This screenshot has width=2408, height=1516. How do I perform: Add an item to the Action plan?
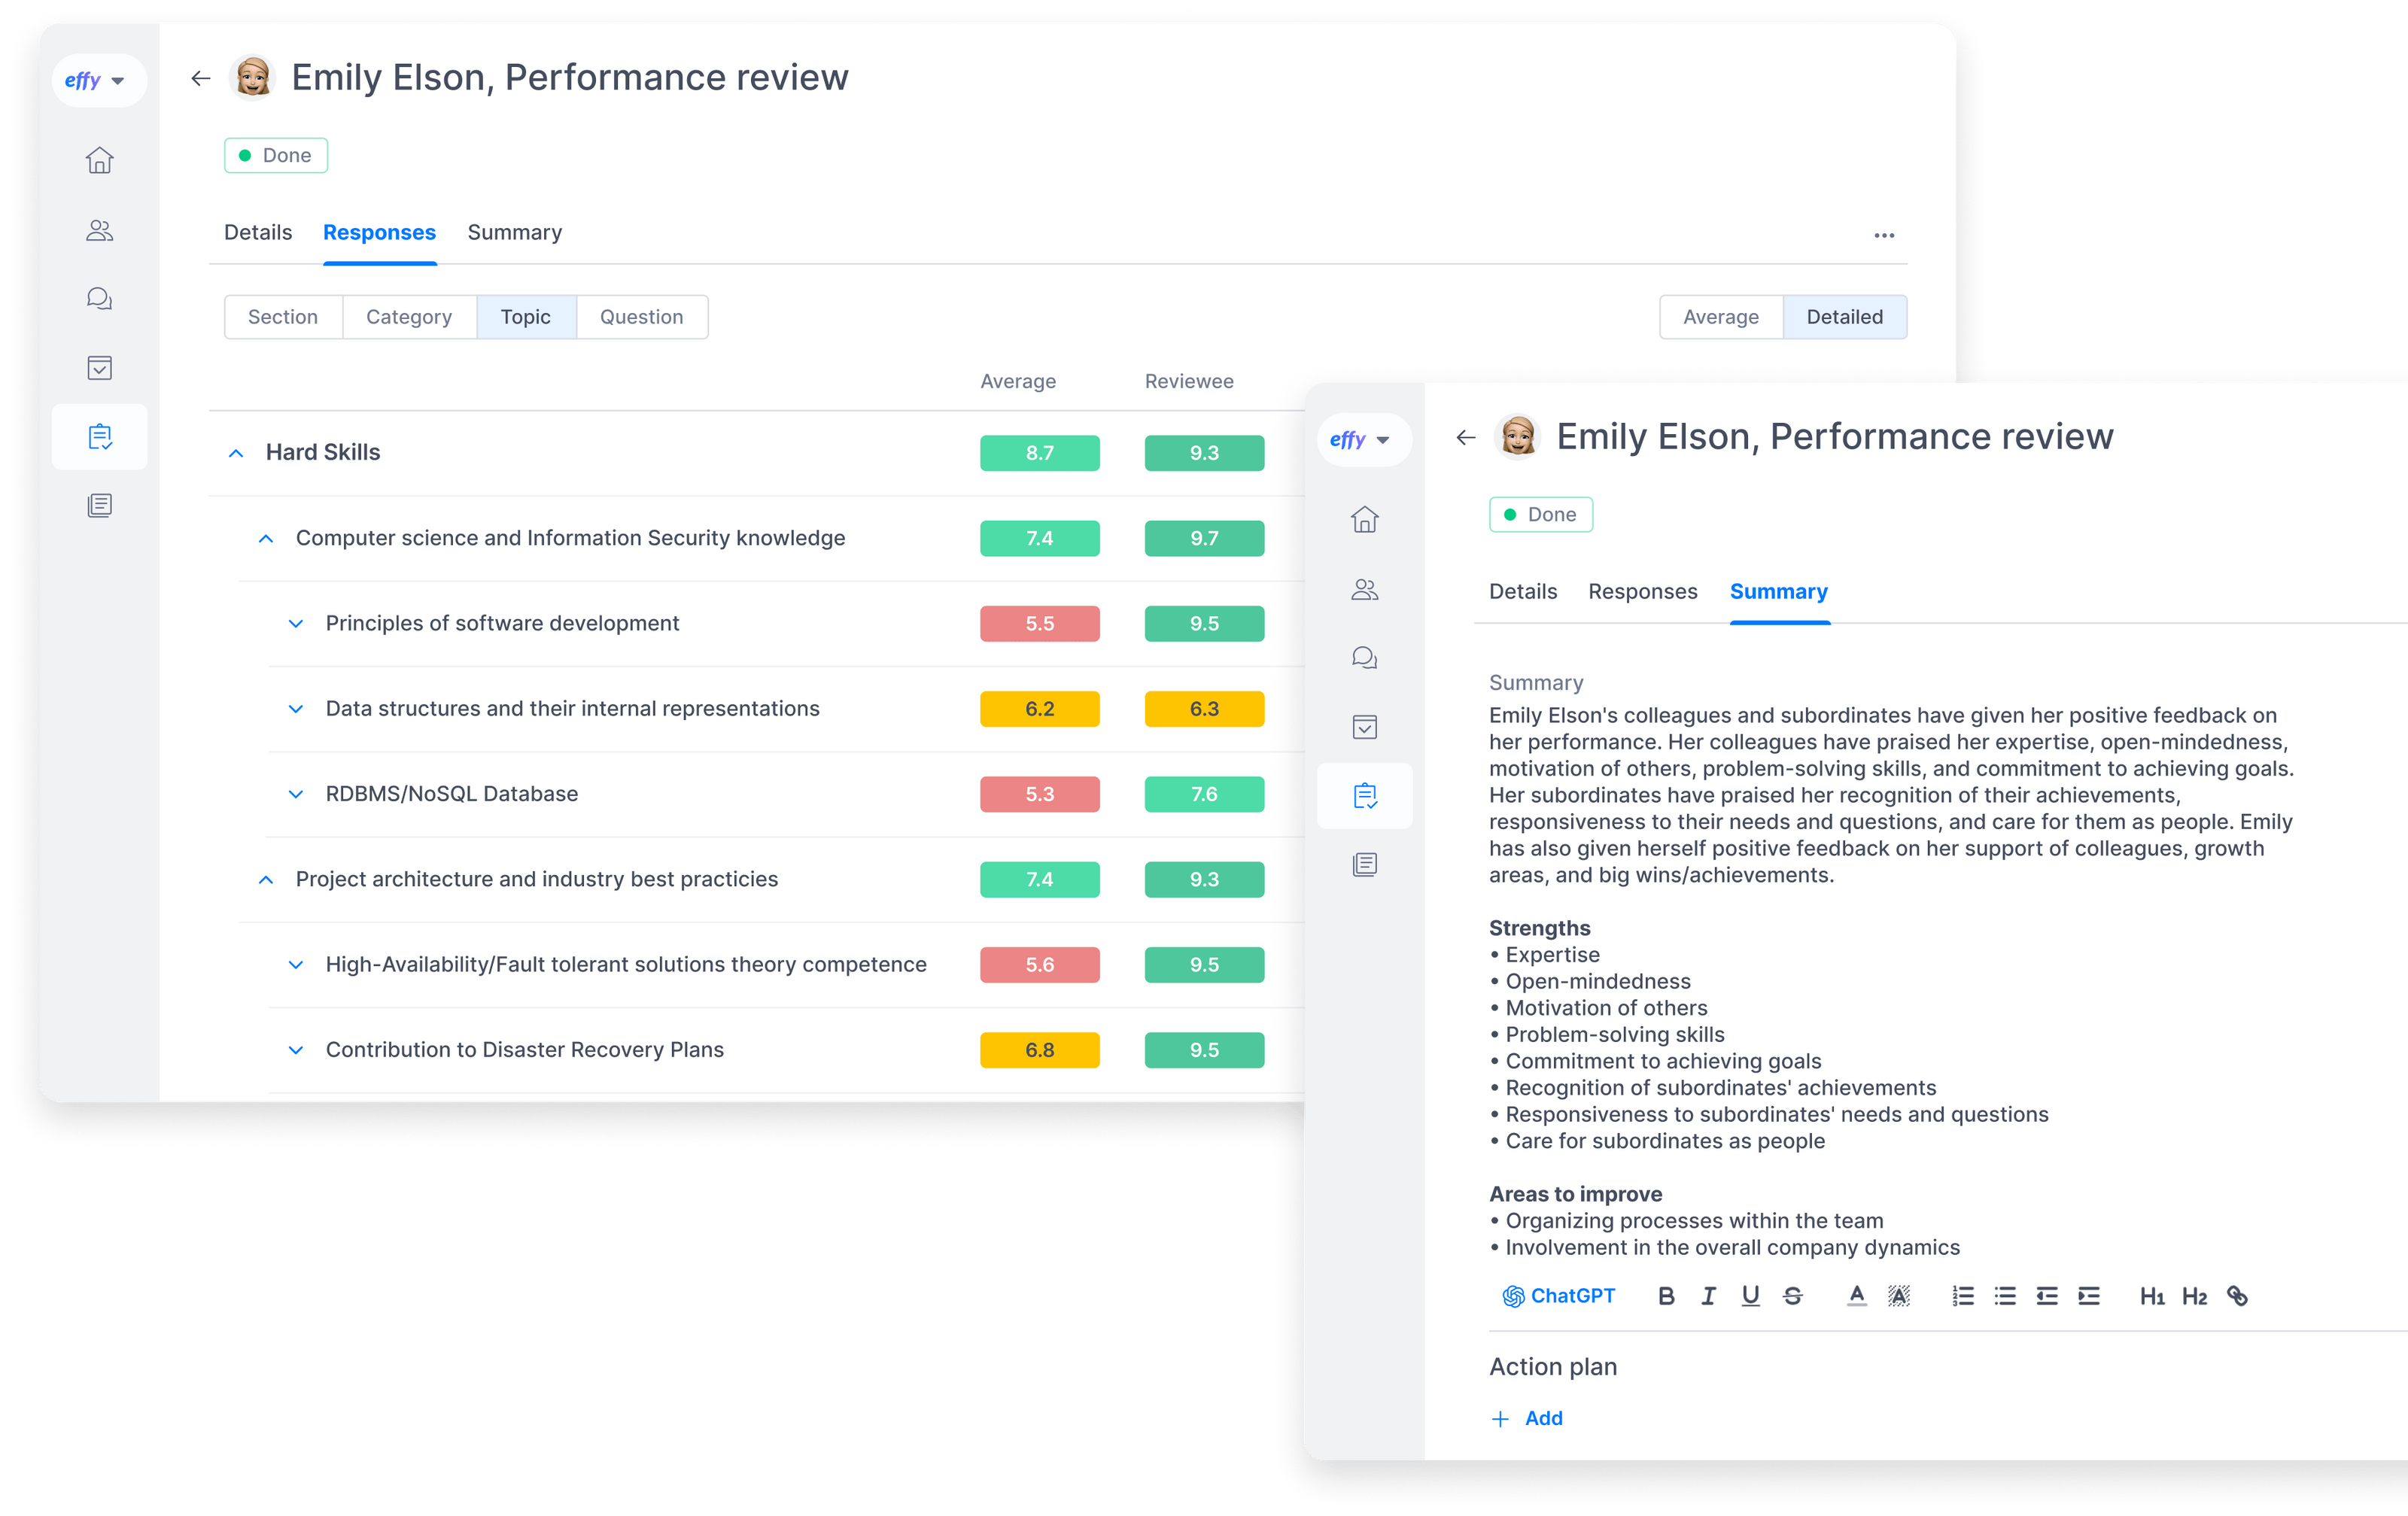[1528, 1418]
